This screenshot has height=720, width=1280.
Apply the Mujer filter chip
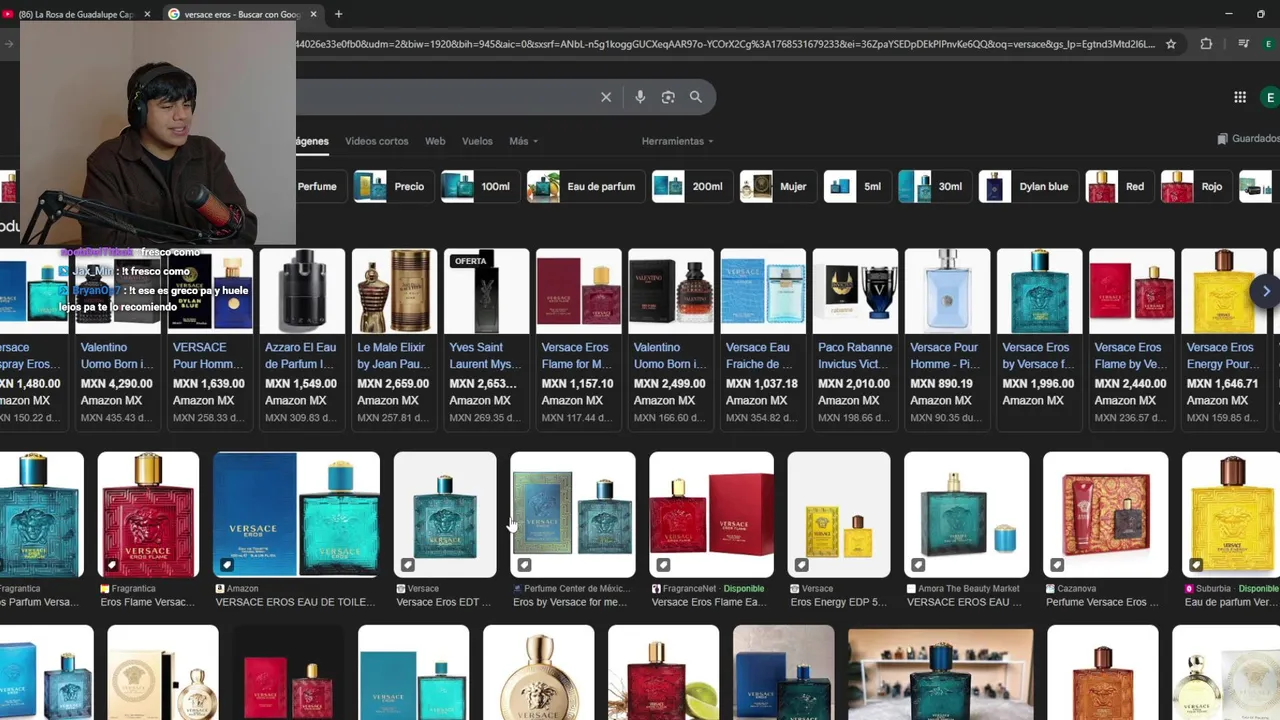coord(777,186)
